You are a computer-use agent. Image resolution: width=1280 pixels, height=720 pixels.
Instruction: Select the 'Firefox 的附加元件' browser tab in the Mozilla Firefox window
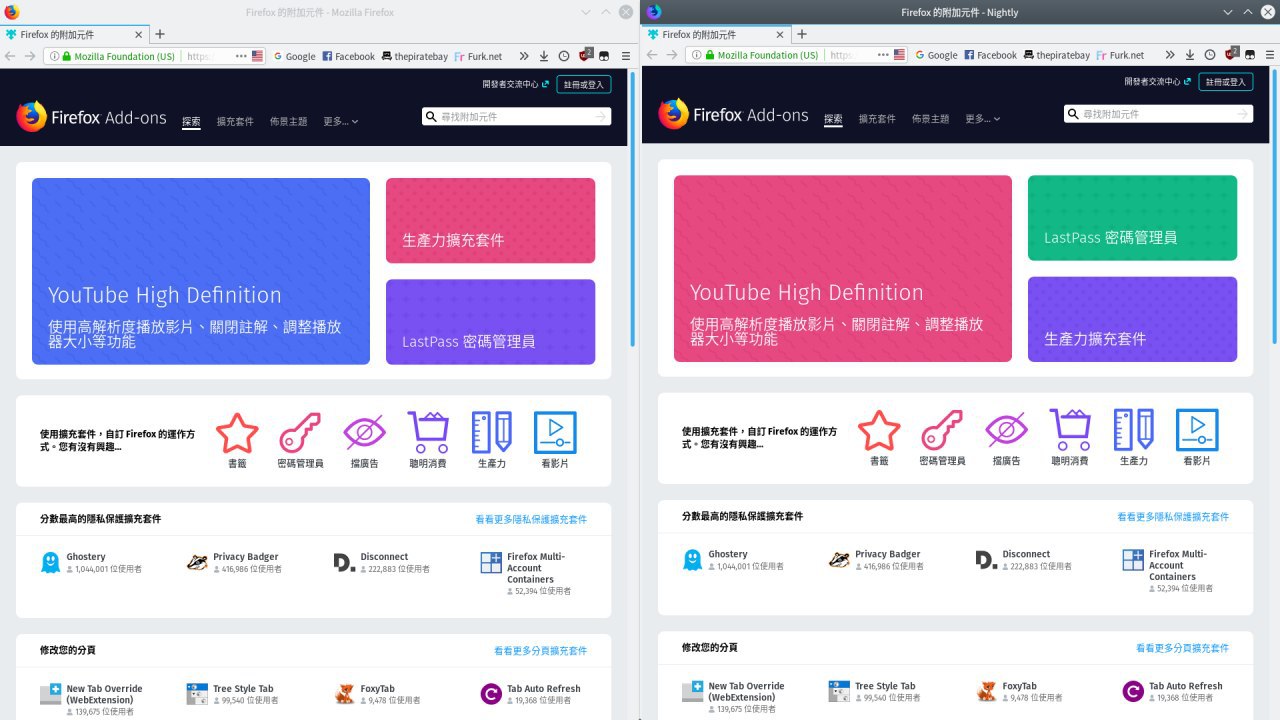click(x=75, y=34)
